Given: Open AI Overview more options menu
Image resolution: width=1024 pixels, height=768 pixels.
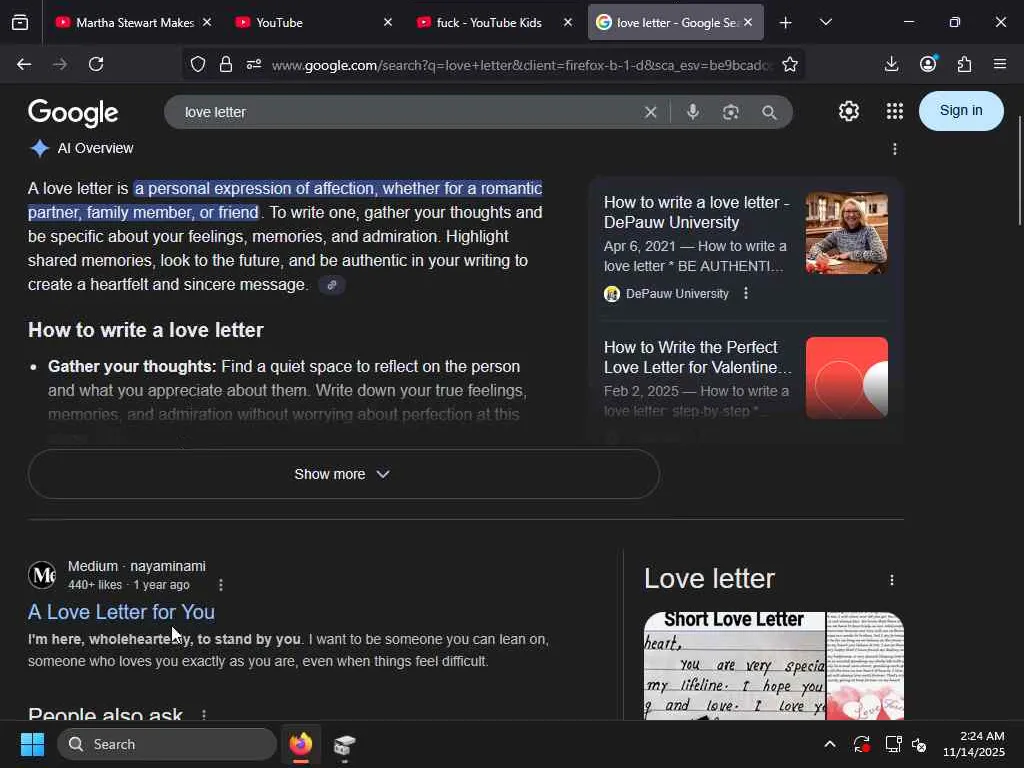Looking at the screenshot, I should (895, 149).
